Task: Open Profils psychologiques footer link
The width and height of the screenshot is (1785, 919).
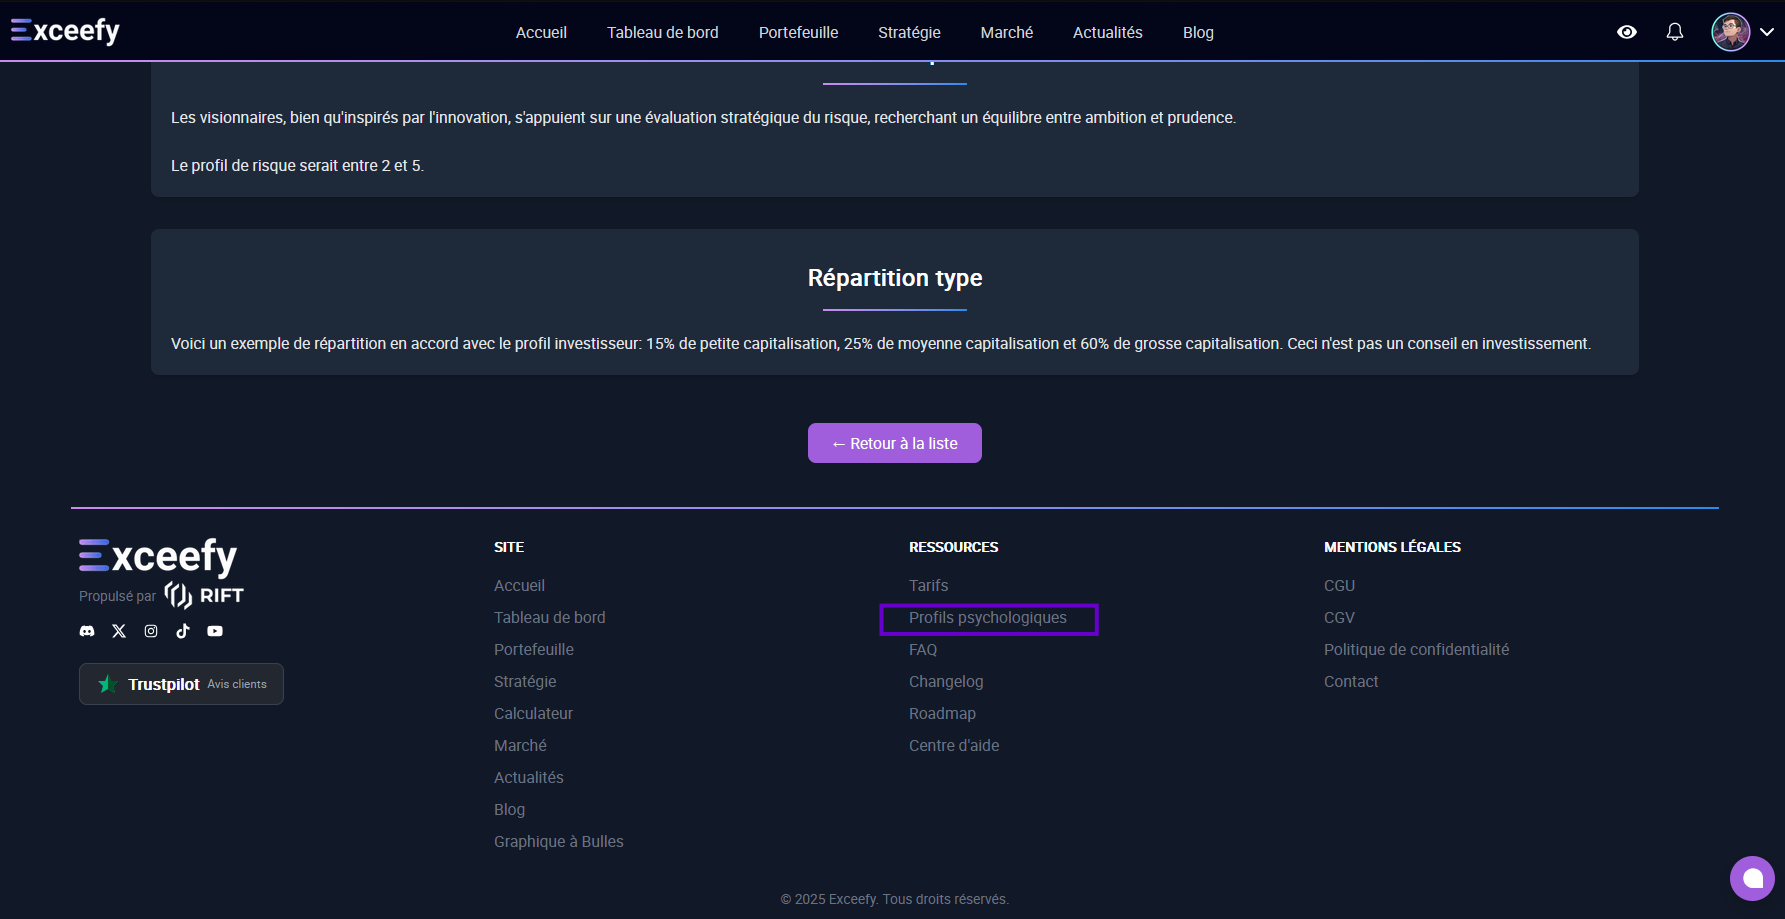Action: [987, 618]
